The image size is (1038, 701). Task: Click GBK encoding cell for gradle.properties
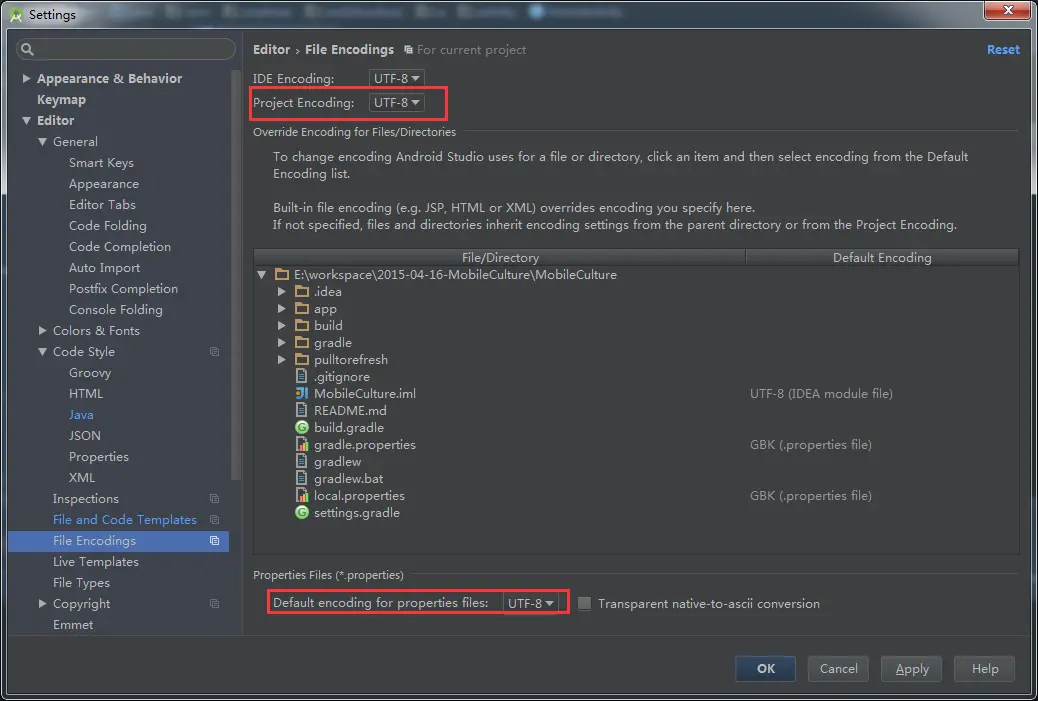pyautogui.click(x=810, y=445)
